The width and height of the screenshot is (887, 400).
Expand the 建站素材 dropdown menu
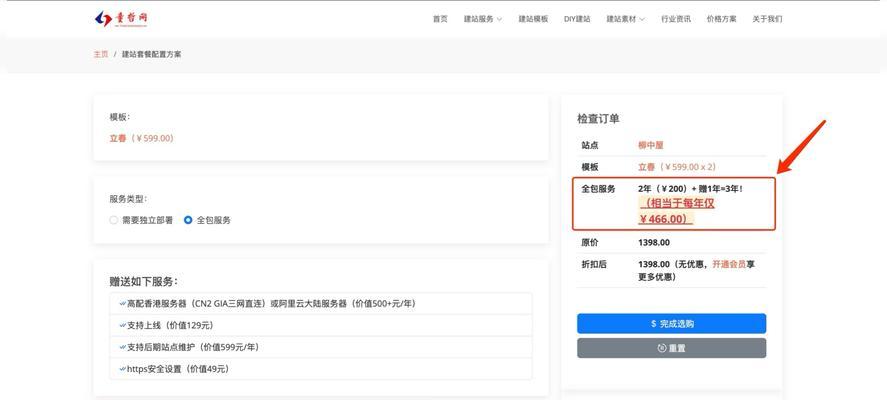tap(626, 19)
